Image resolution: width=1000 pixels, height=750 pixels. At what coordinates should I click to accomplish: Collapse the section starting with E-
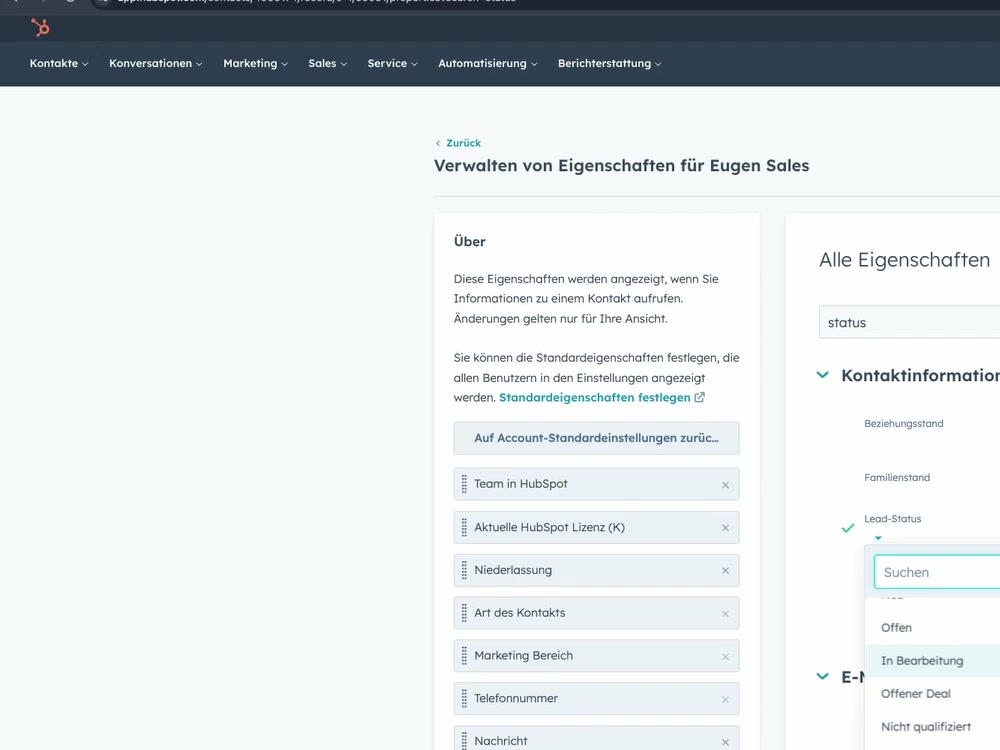pos(823,676)
